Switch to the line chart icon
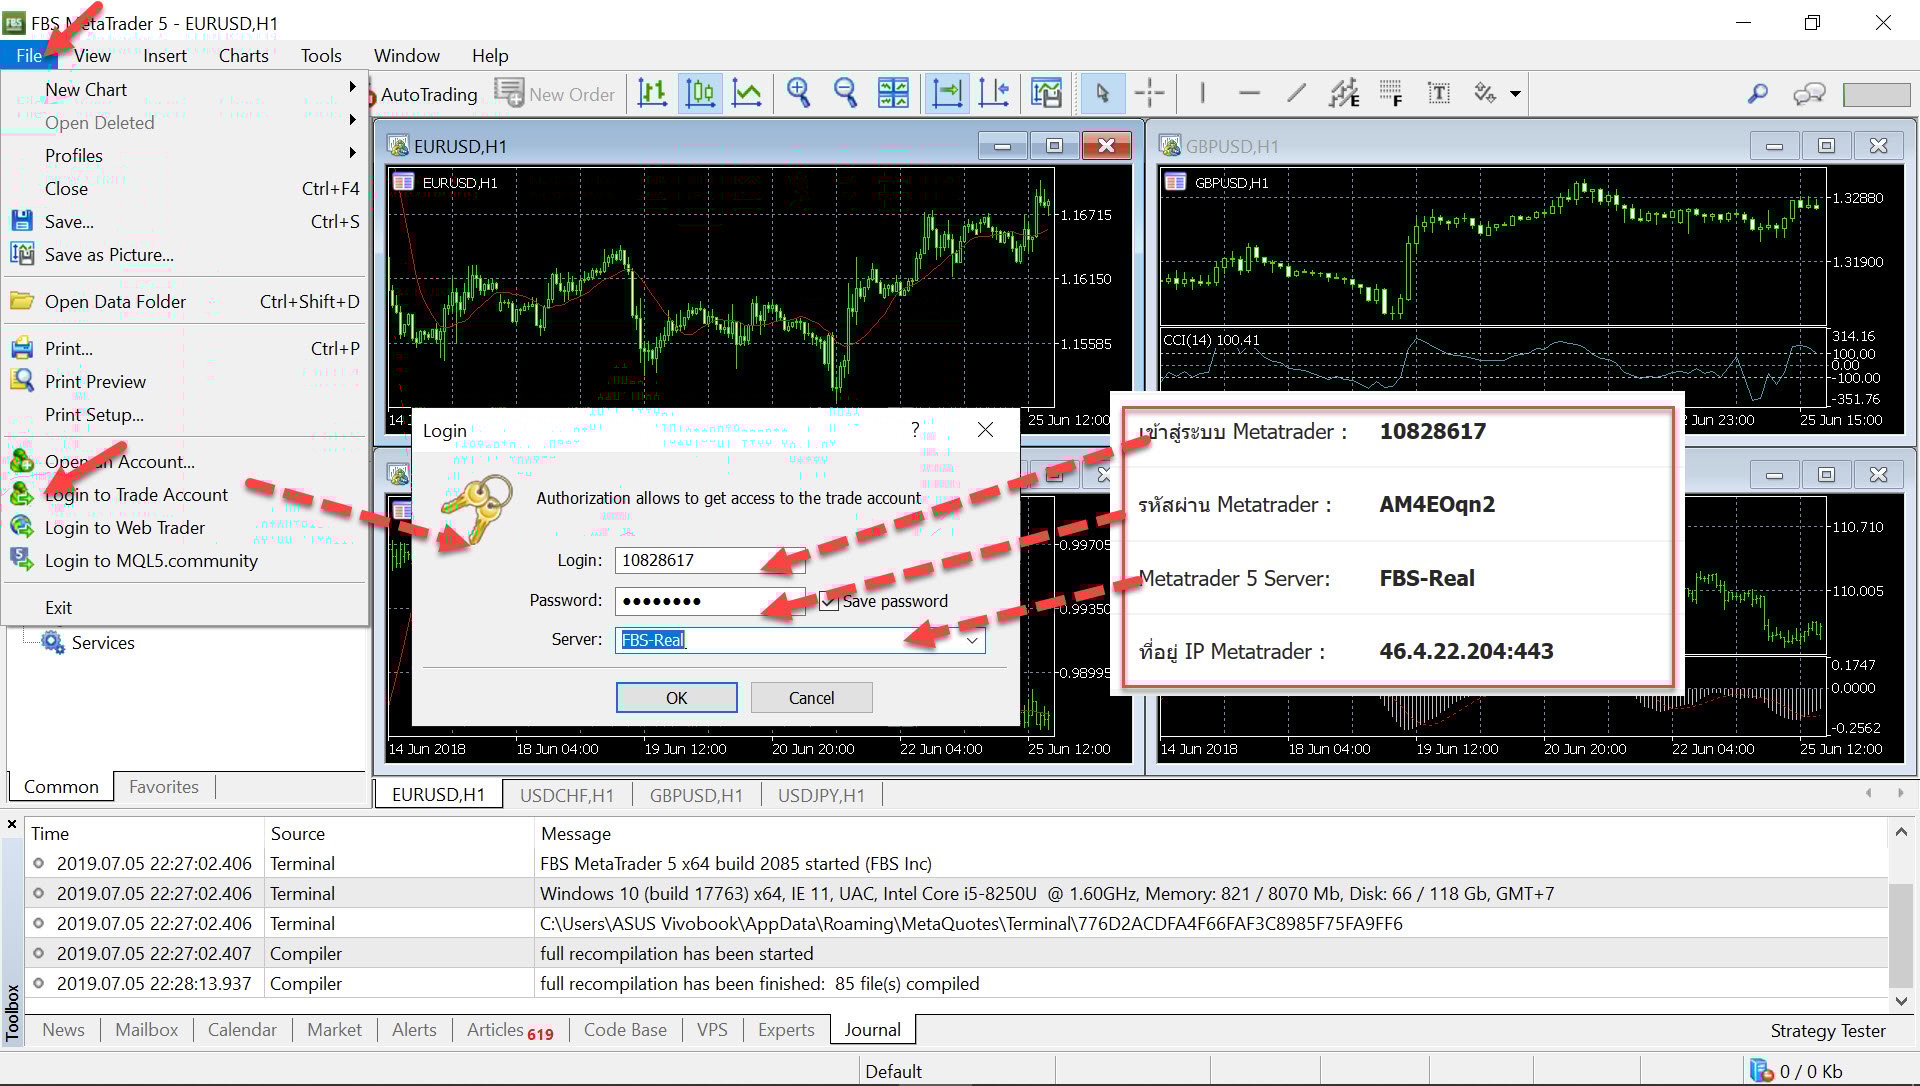1920x1086 pixels. tap(747, 94)
